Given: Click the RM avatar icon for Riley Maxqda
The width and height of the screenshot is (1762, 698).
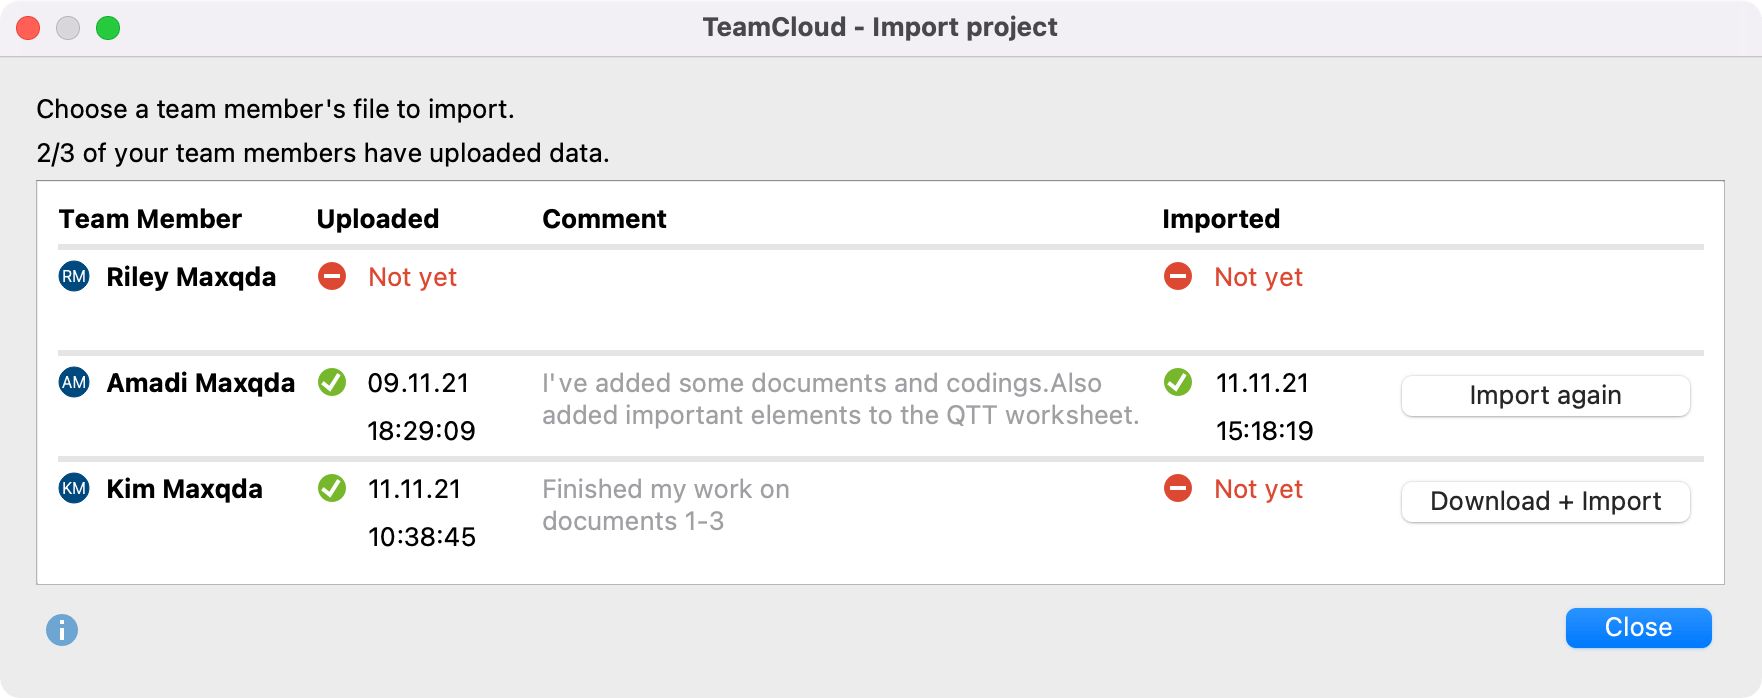Looking at the screenshot, I should coord(74,277).
